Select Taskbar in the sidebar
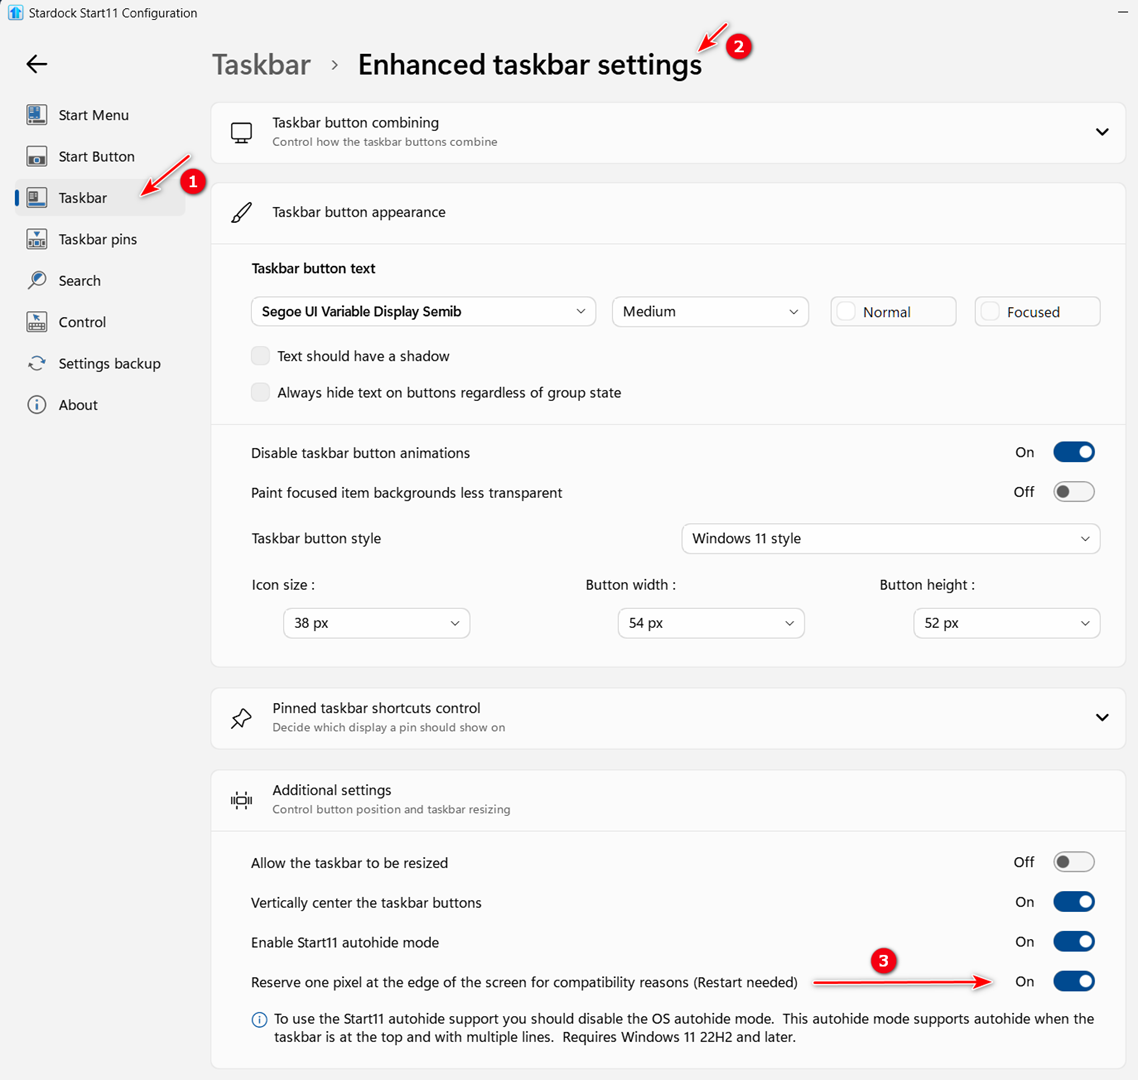The height and width of the screenshot is (1080, 1138). point(100,197)
